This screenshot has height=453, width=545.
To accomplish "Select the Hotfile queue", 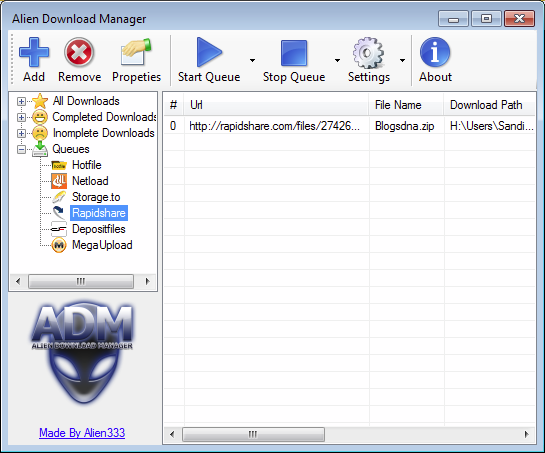I will pos(87,165).
